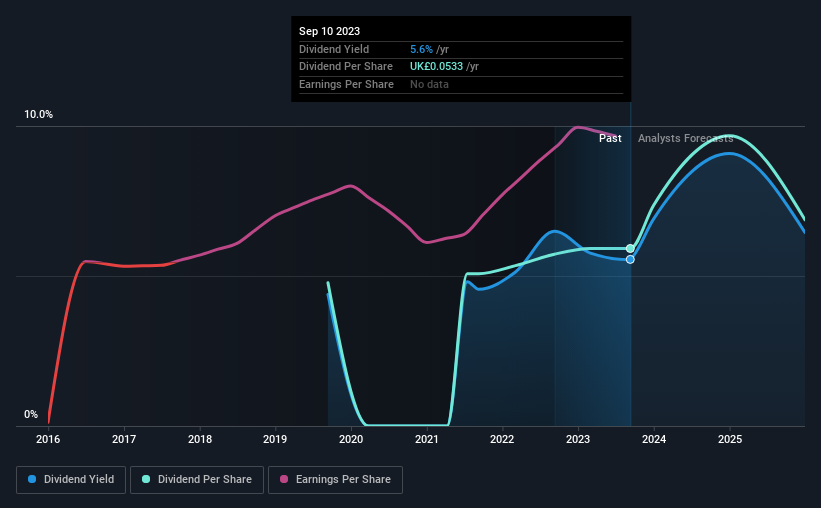Click the Analysts Forecasts label
The height and width of the screenshot is (508, 821).
[x=685, y=138]
